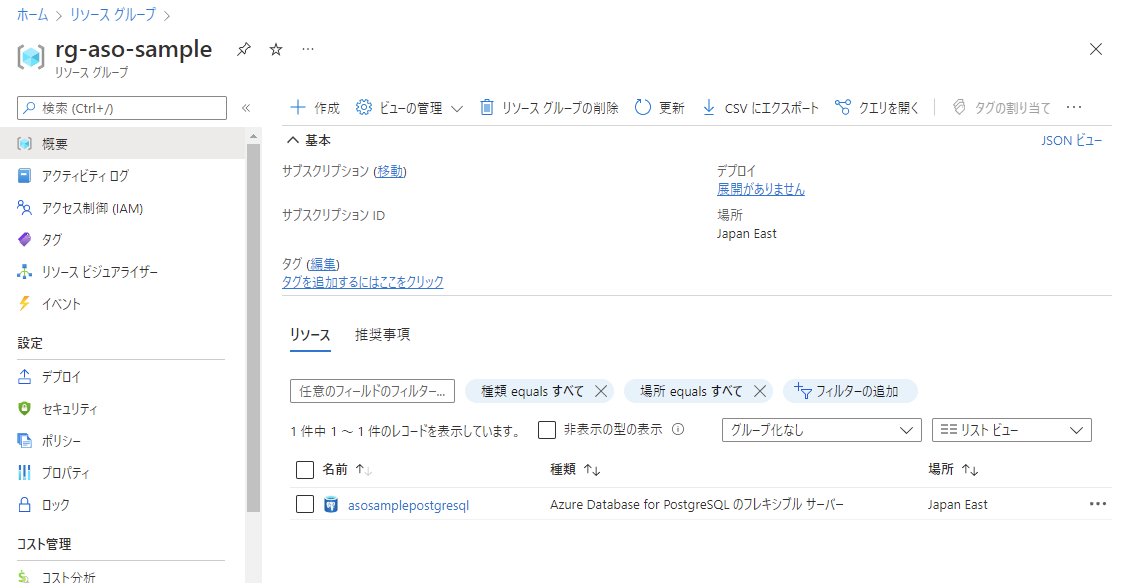
Task: Open the asosamplepostgresql resource
Action: click(x=408, y=505)
